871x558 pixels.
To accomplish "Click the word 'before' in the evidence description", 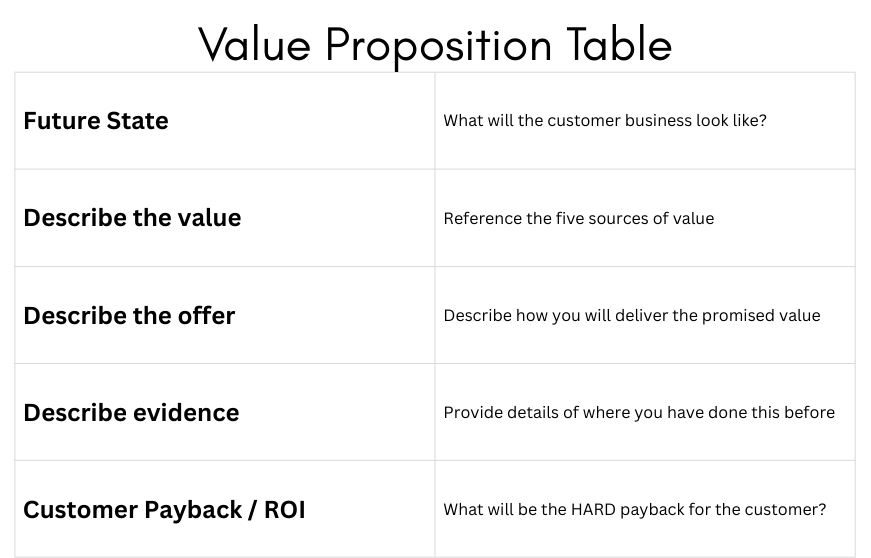I will tap(810, 412).
